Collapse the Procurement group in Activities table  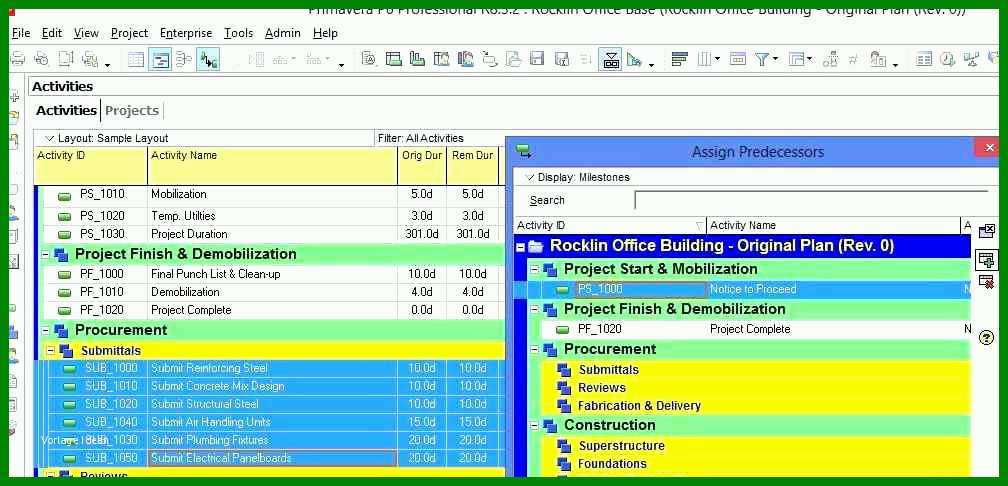[45, 330]
